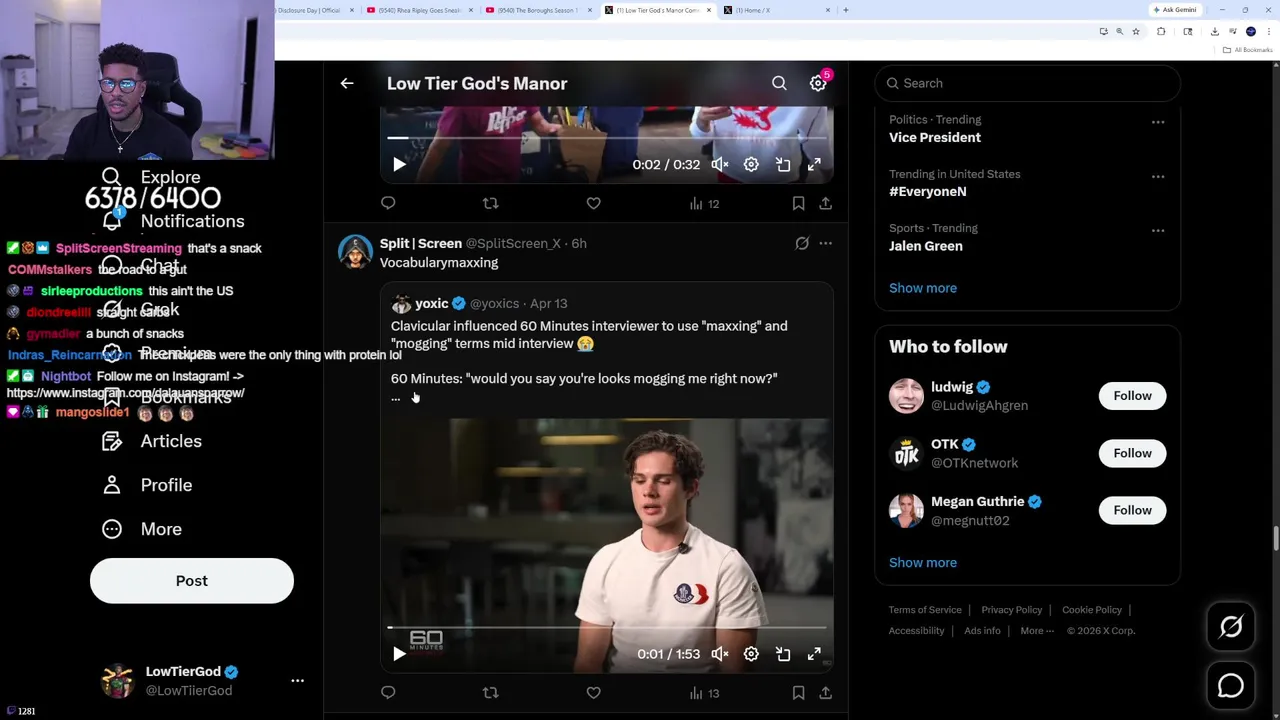Click the Post button

tap(192, 581)
